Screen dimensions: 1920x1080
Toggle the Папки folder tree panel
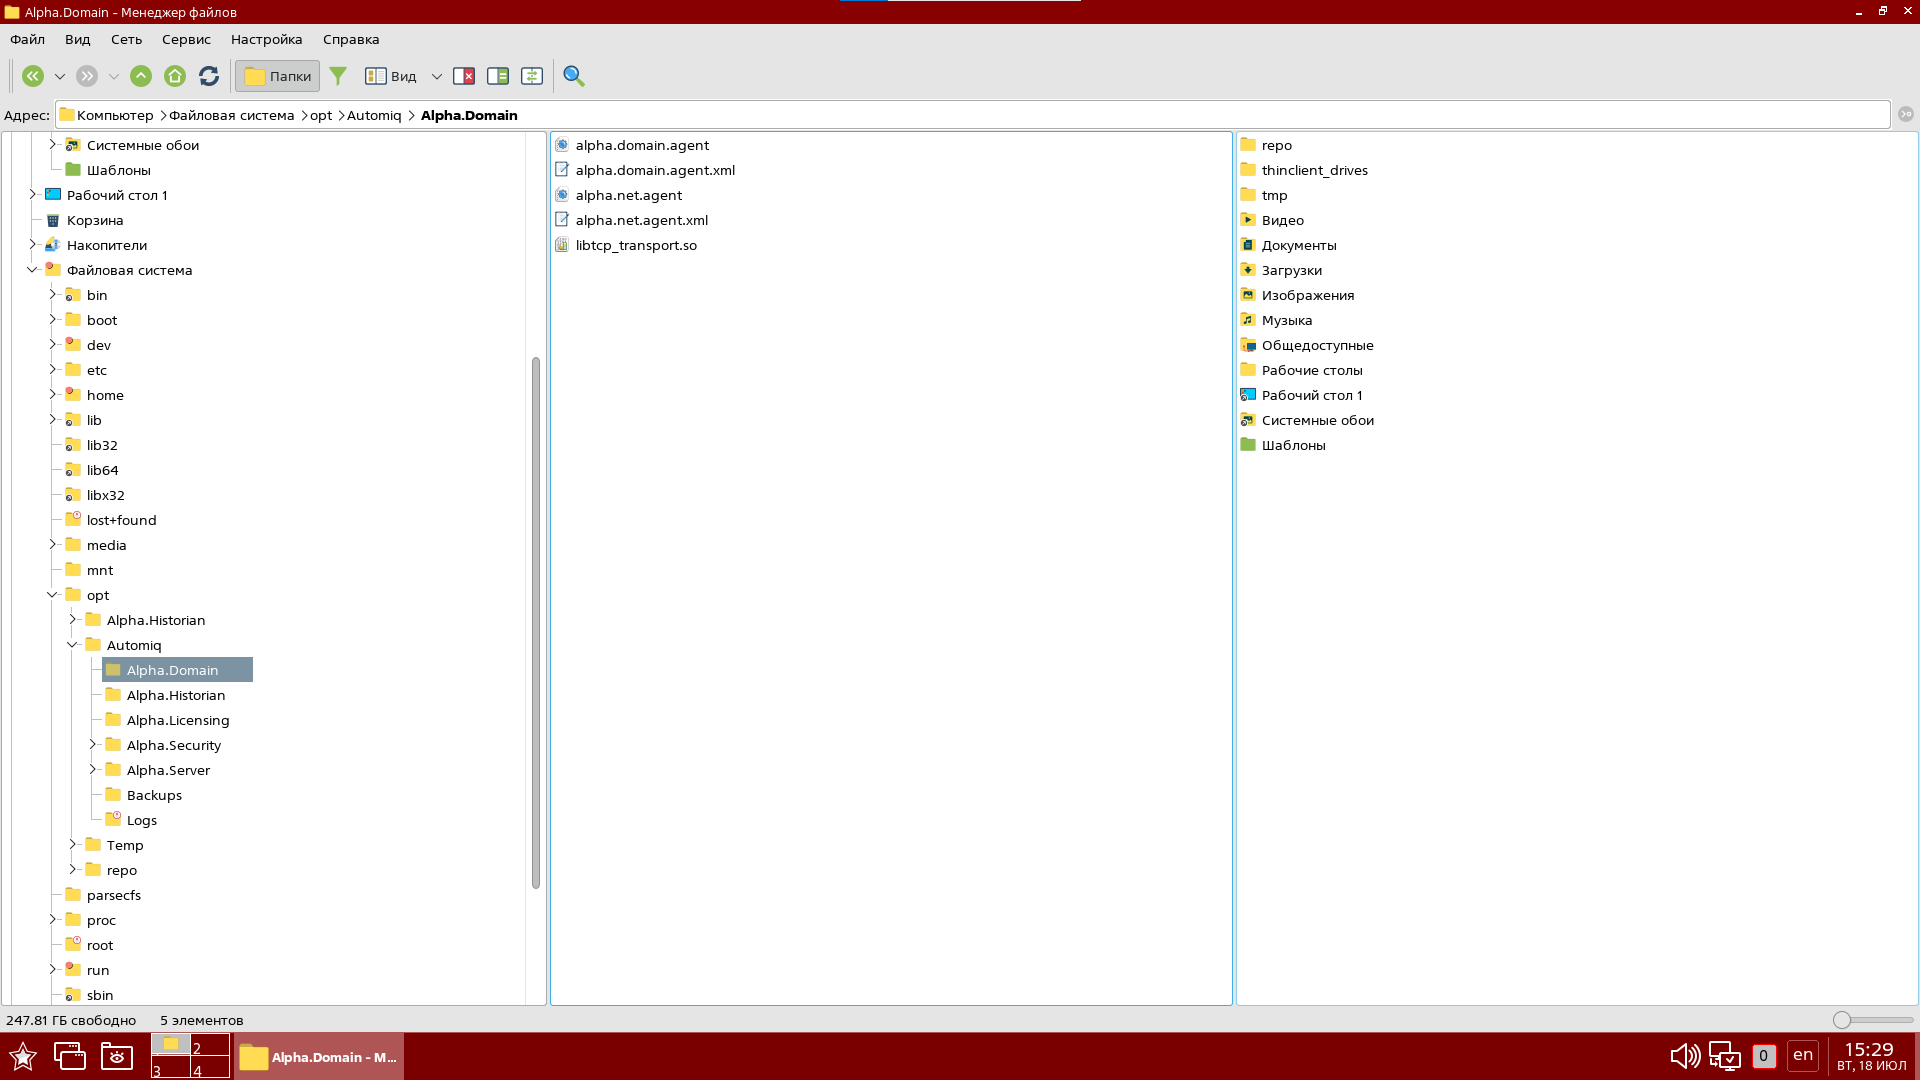(x=278, y=76)
